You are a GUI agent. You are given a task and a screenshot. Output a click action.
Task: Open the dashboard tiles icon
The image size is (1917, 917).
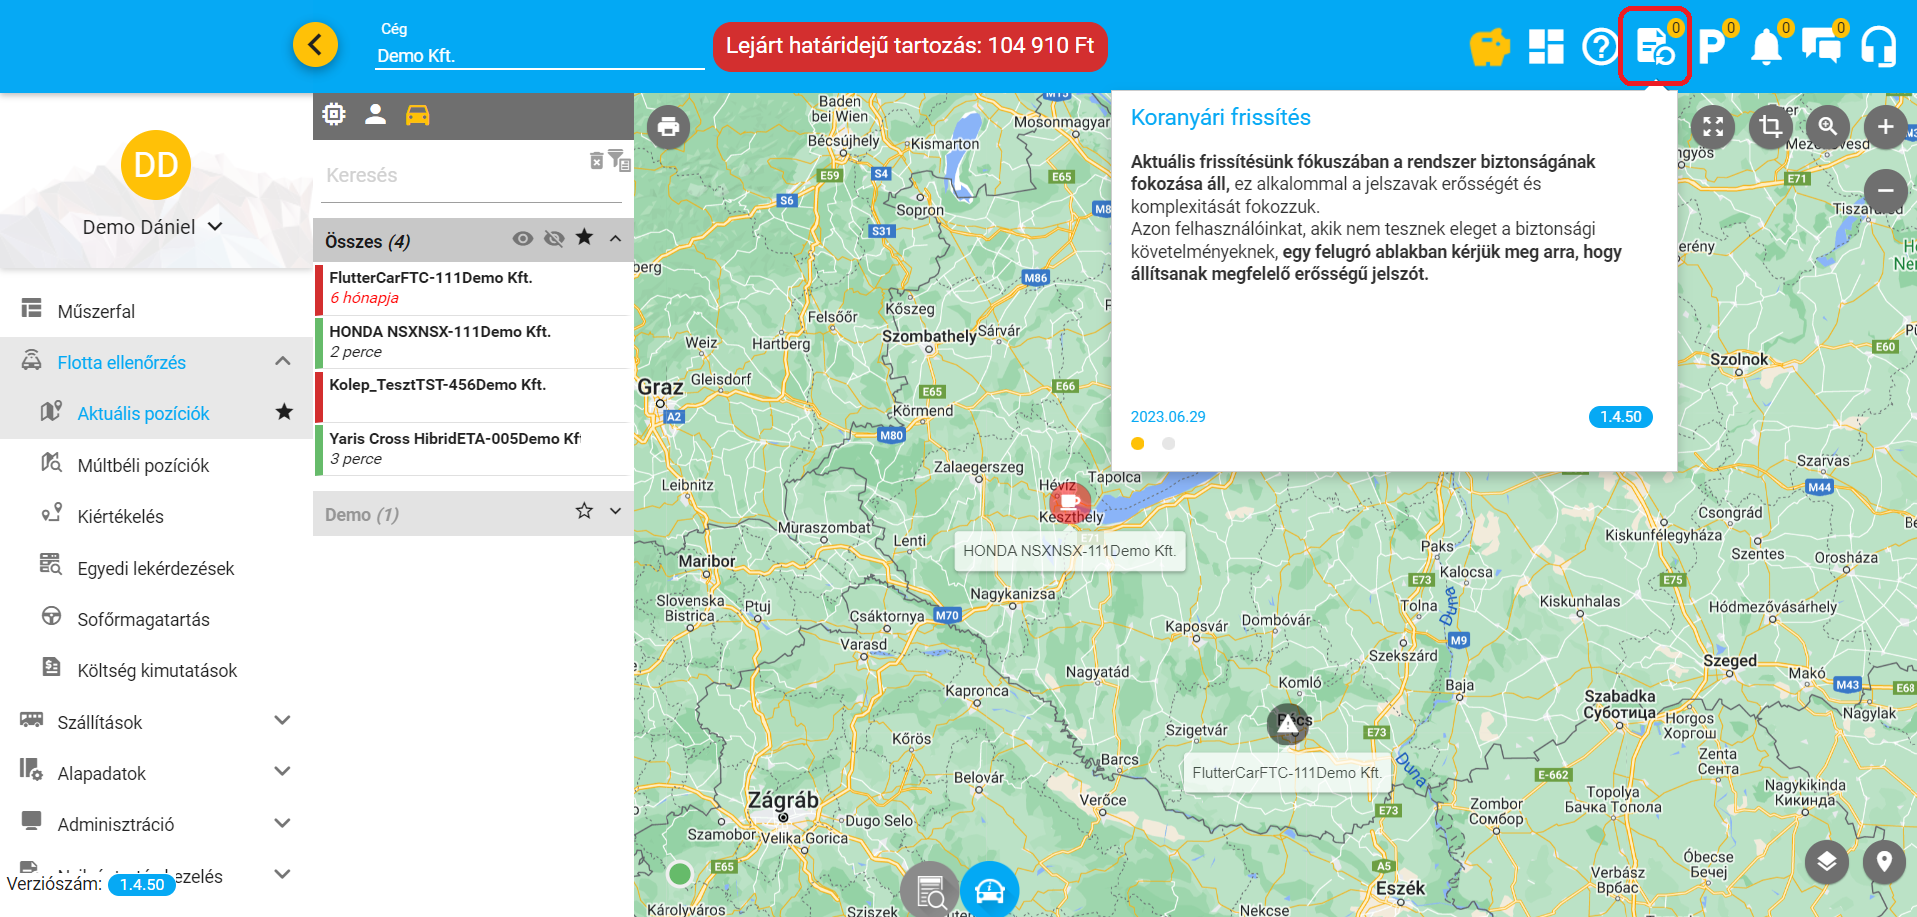tap(1545, 47)
